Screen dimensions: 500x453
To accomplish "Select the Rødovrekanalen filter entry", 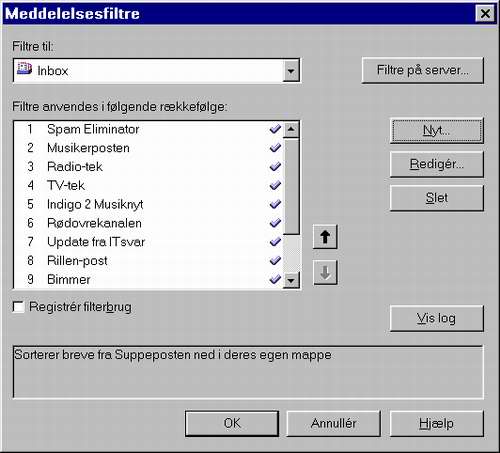I will pos(148,223).
